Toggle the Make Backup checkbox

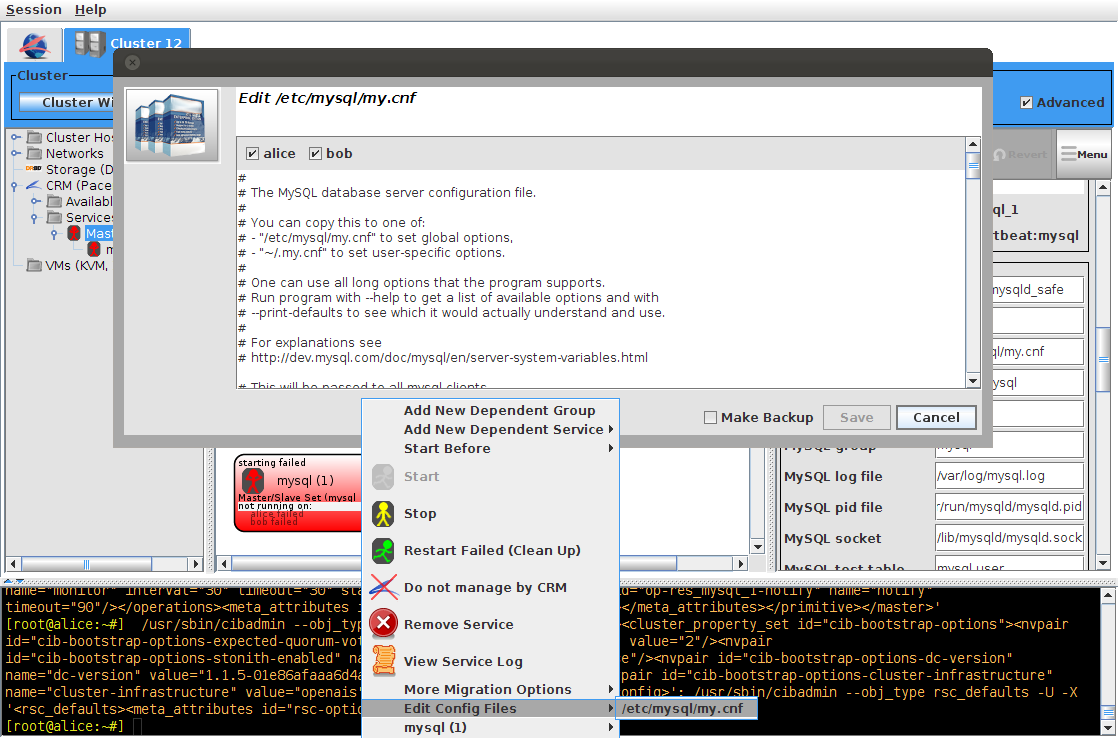[x=712, y=417]
